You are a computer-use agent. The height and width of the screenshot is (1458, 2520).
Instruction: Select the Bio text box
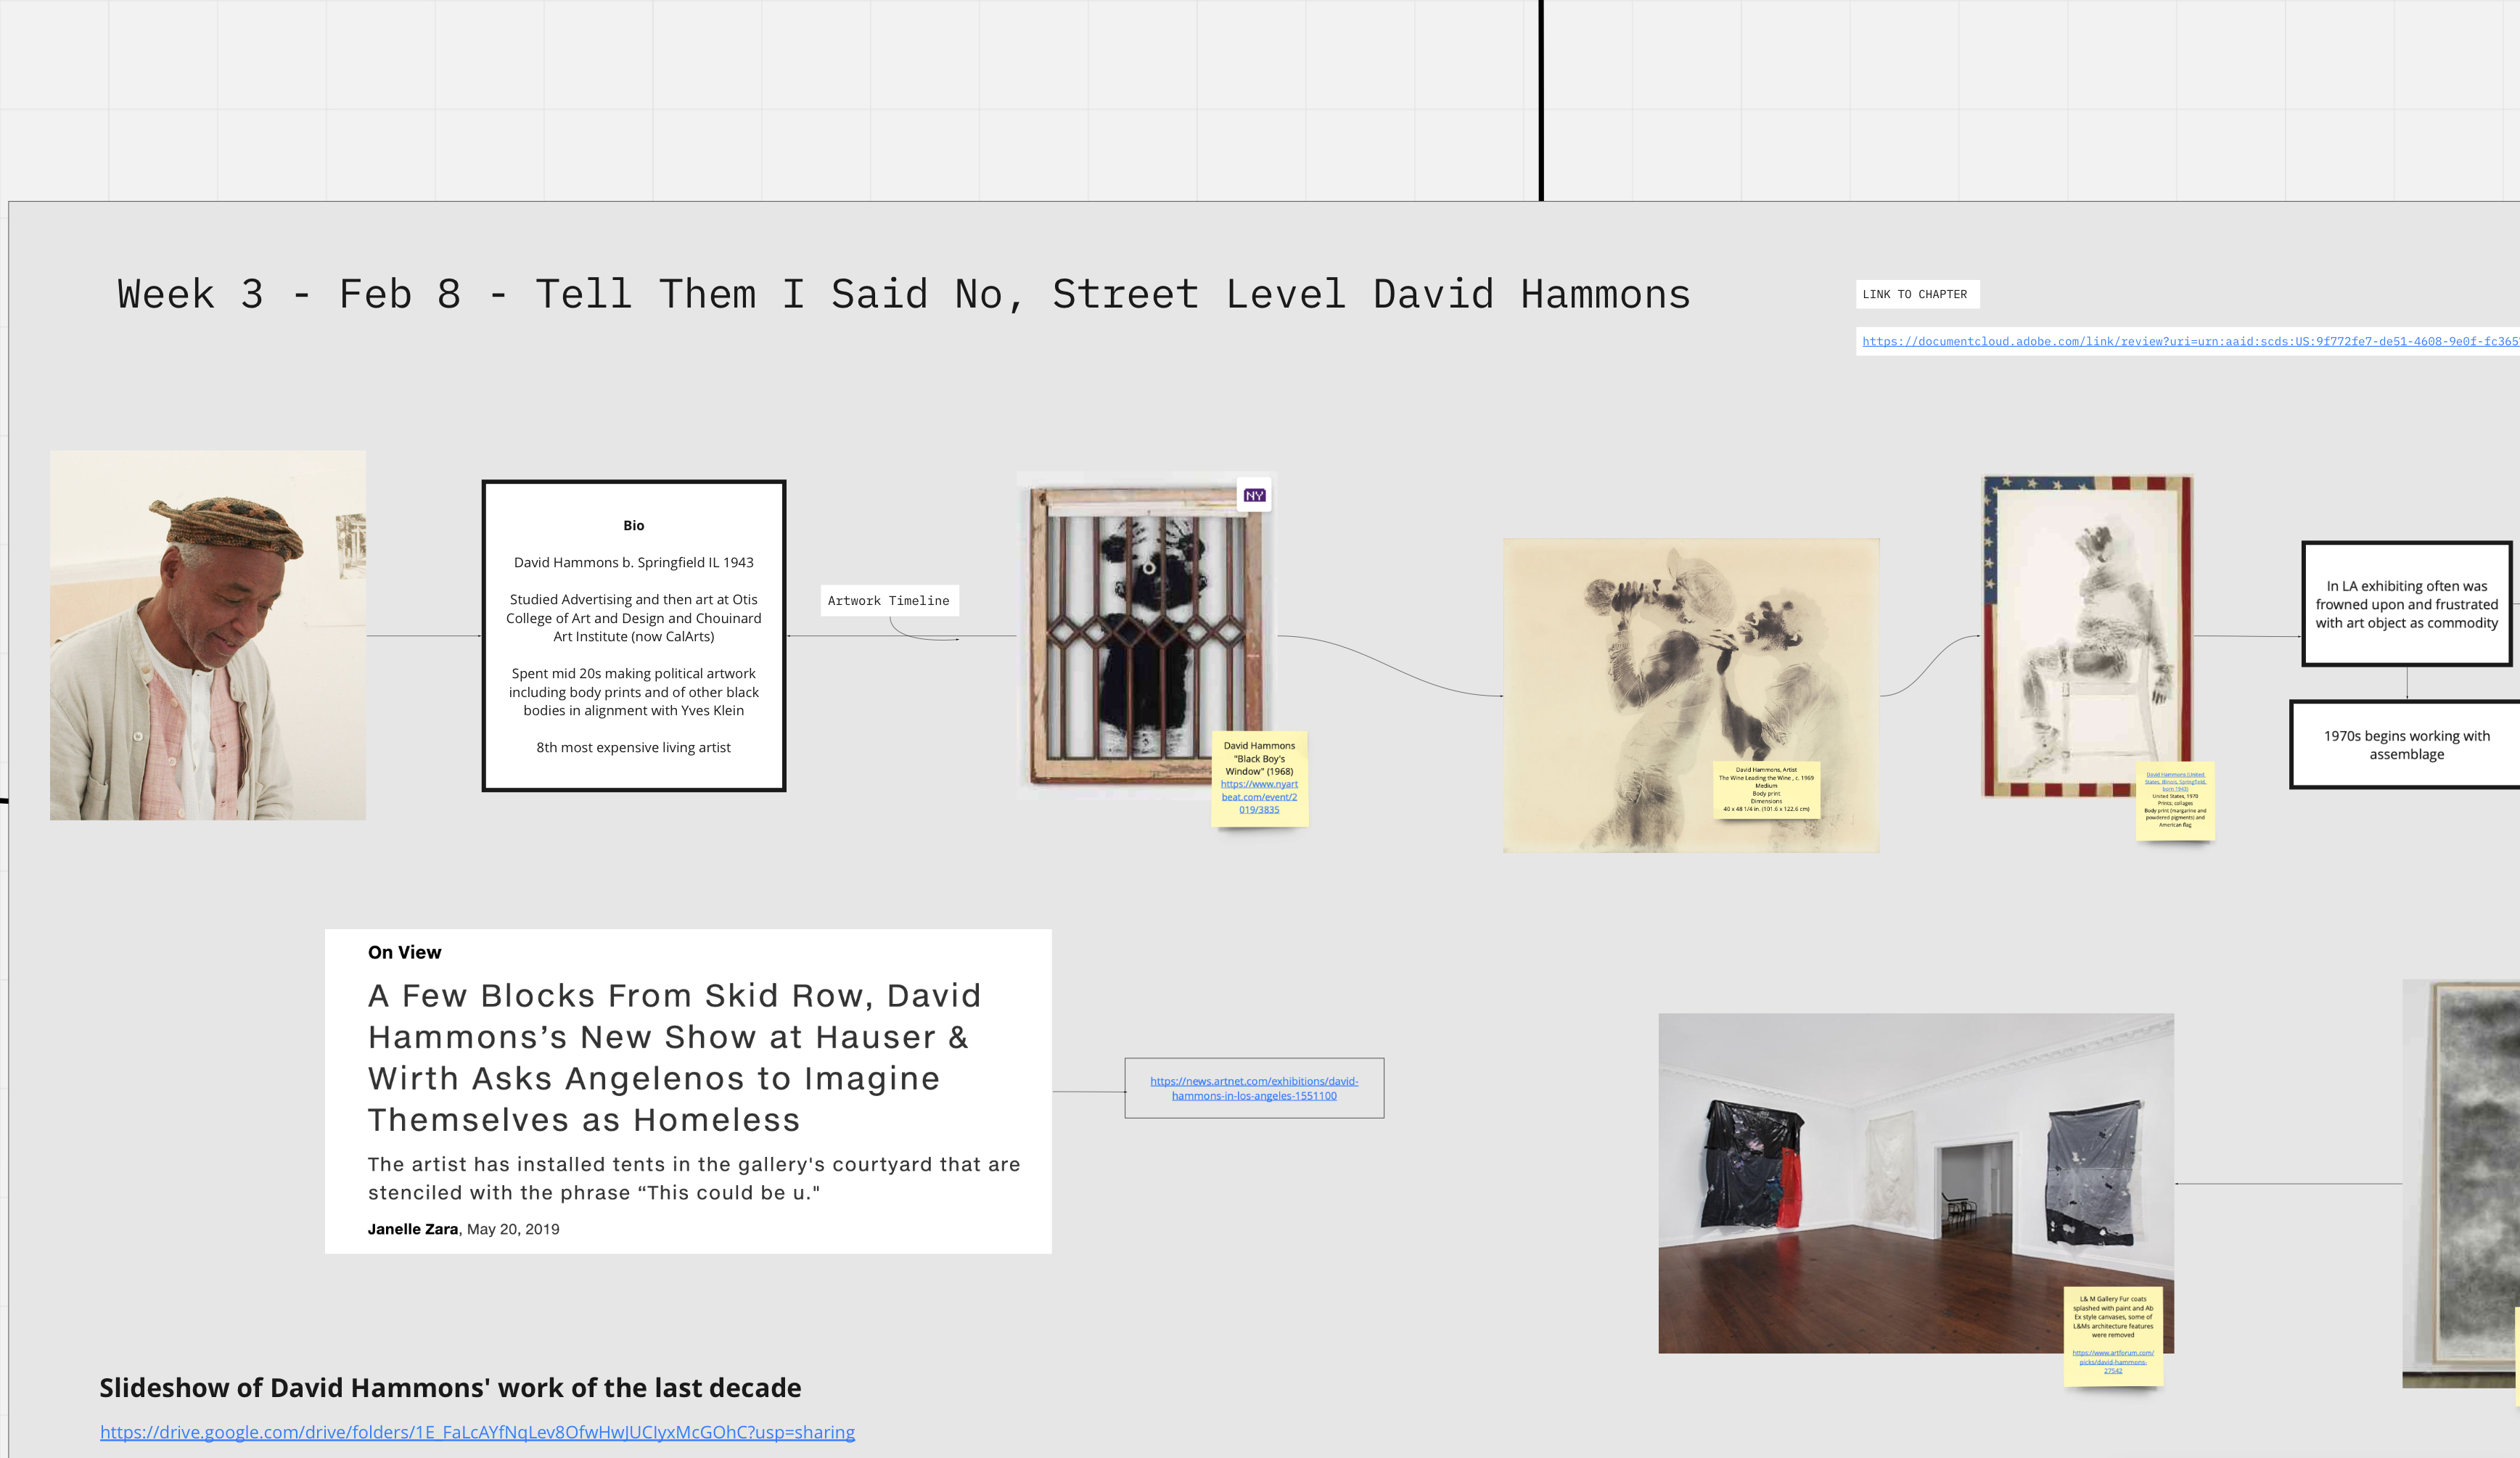pyautogui.click(x=634, y=636)
